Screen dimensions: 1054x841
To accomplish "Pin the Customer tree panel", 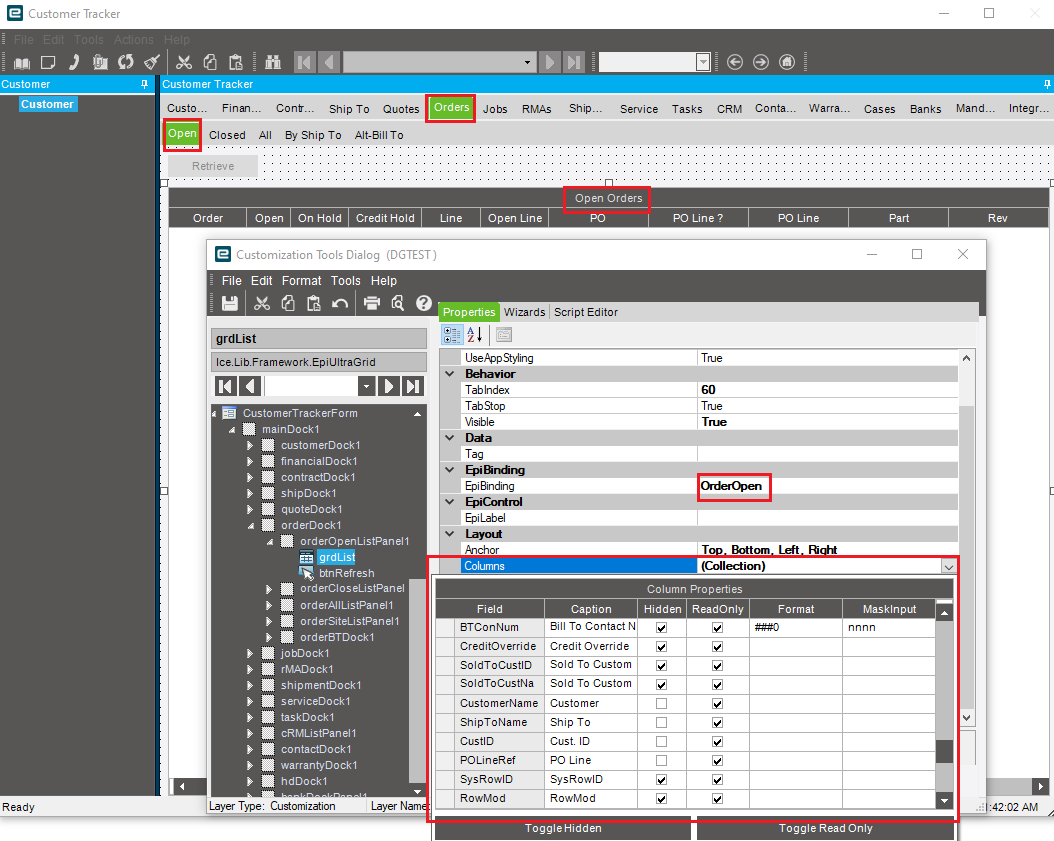I will [x=144, y=84].
